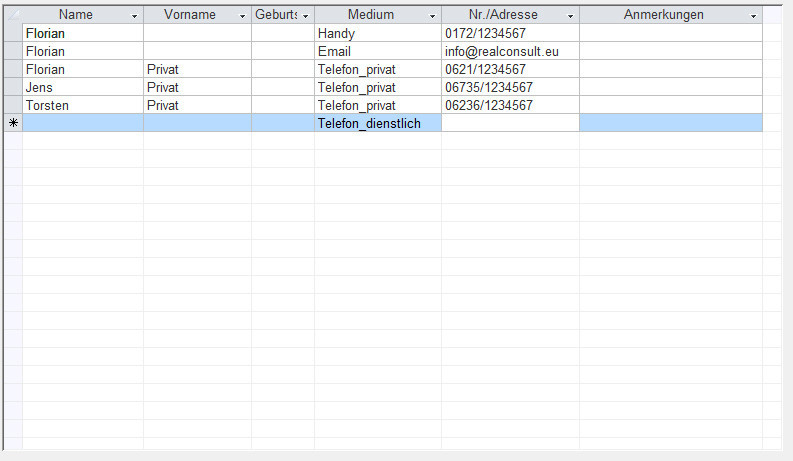Click the Torsten name cell

coord(83,105)
